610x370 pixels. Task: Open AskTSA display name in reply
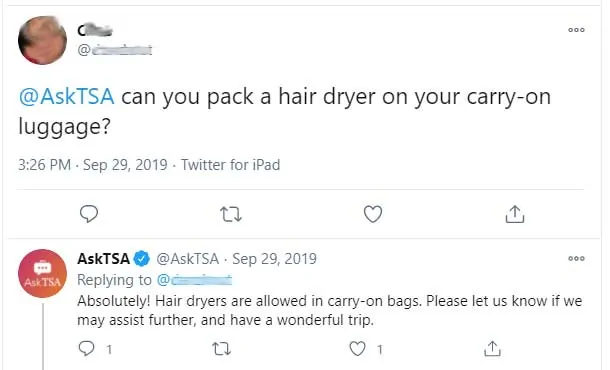[103, 259]
